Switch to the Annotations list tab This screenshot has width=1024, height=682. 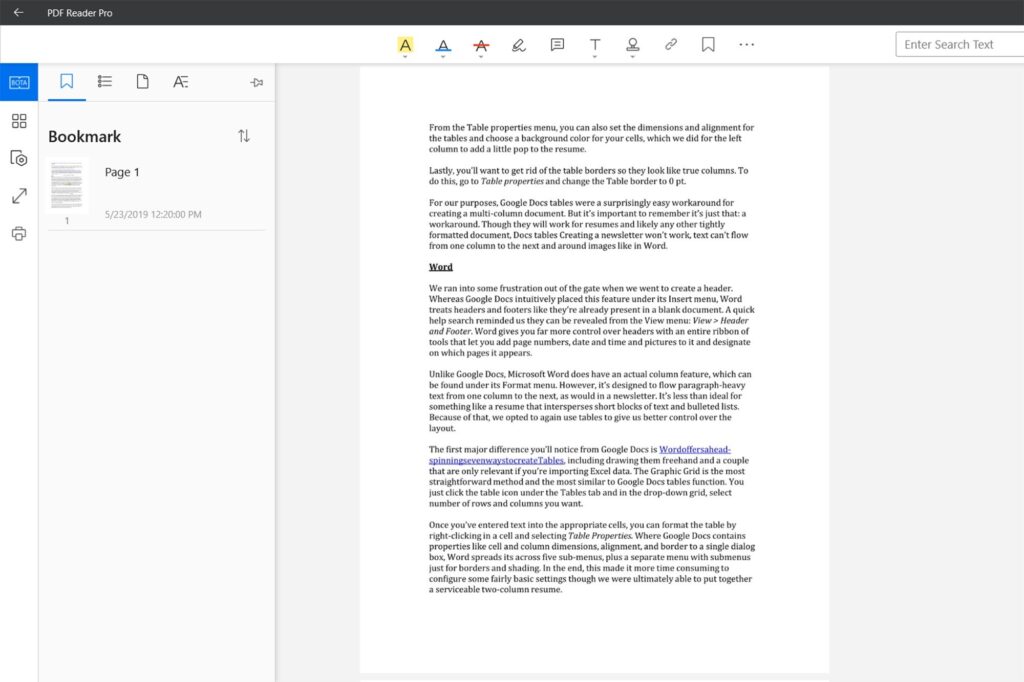180,82
